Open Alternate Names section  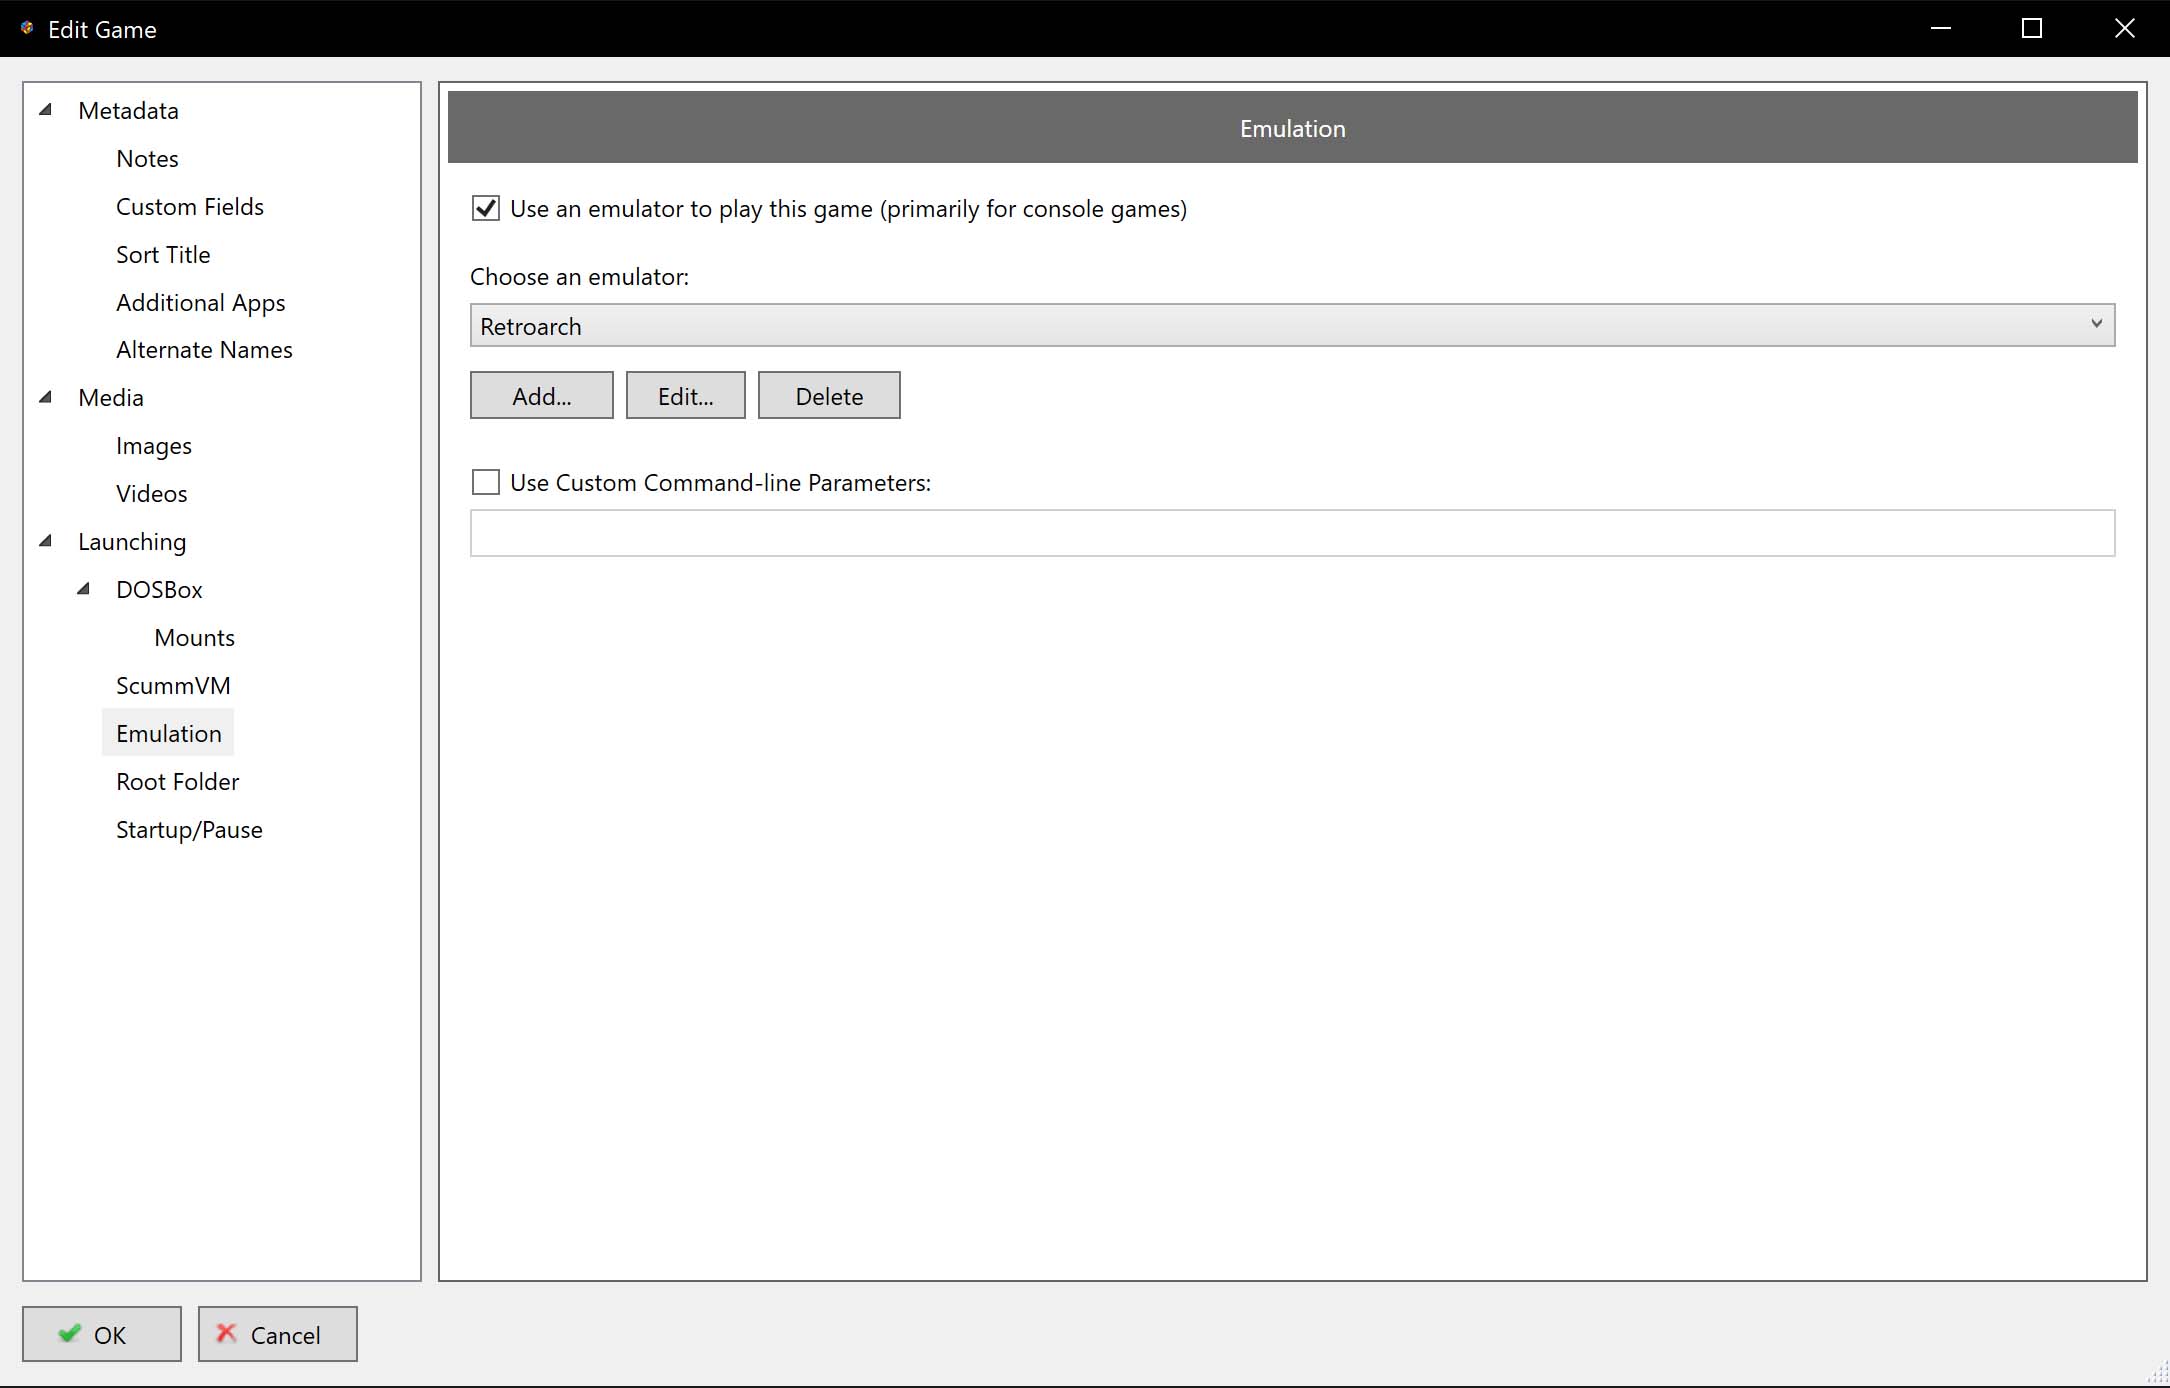204,350
